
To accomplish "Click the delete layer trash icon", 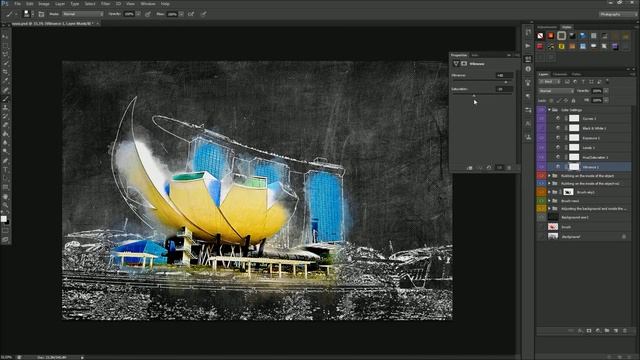I will tap(625, 331).
